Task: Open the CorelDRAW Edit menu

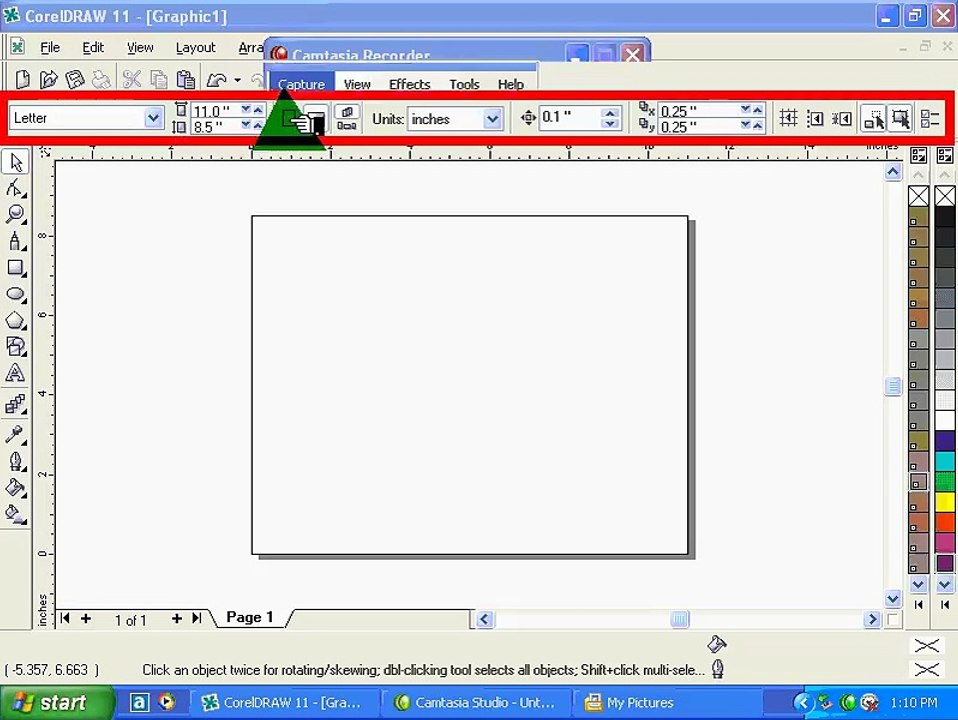Action: 93,48
